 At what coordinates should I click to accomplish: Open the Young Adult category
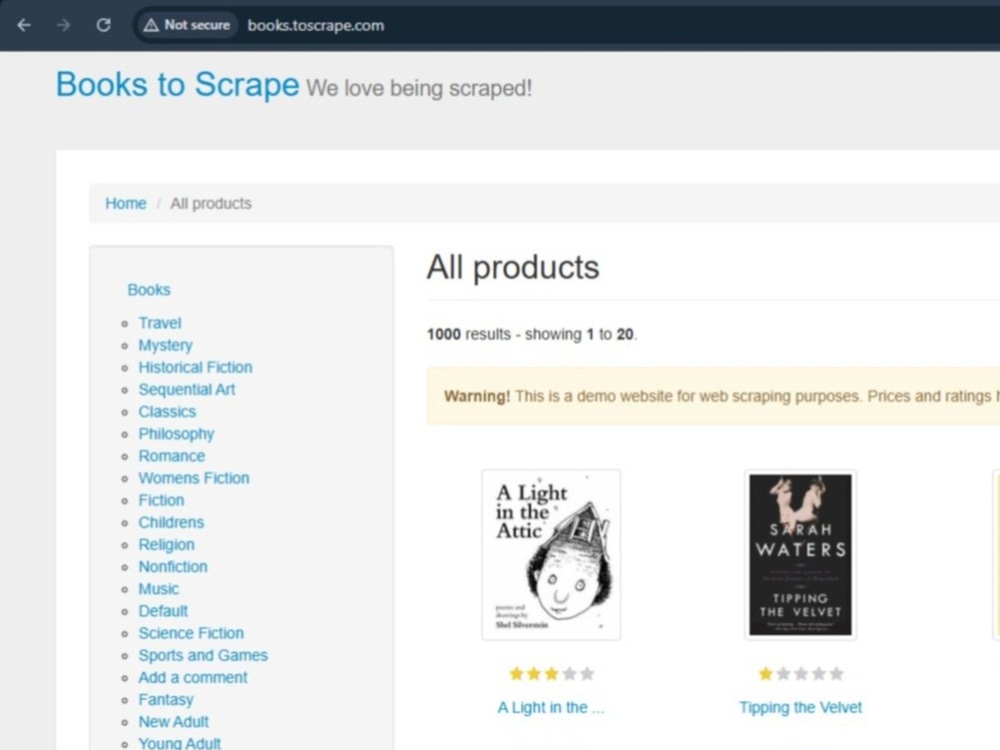[179, 744]
